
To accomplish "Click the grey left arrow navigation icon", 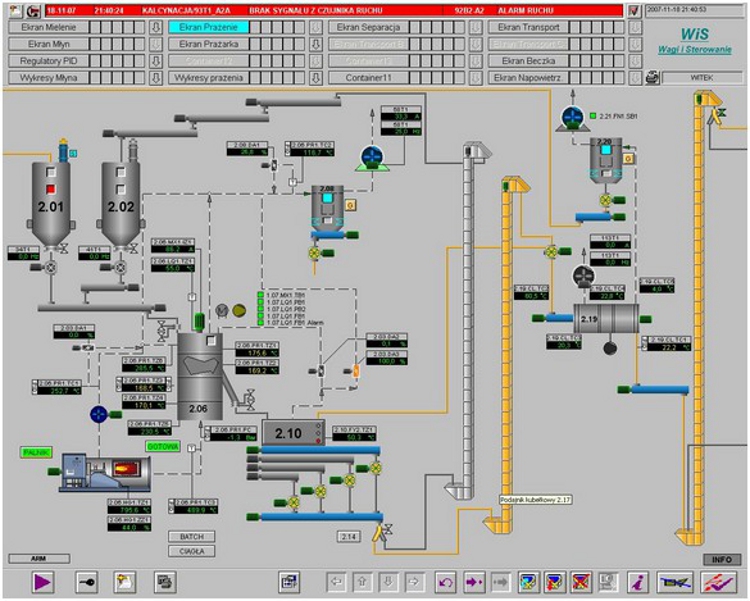I will click(x=337, y=582).
